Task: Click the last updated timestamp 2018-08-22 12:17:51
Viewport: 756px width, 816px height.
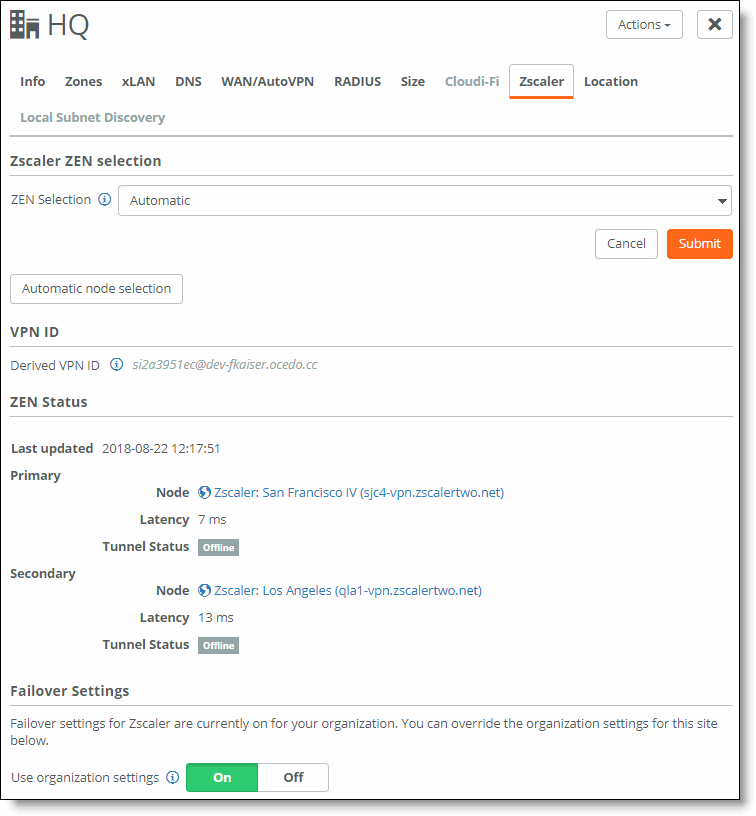Action: point(161,449)
